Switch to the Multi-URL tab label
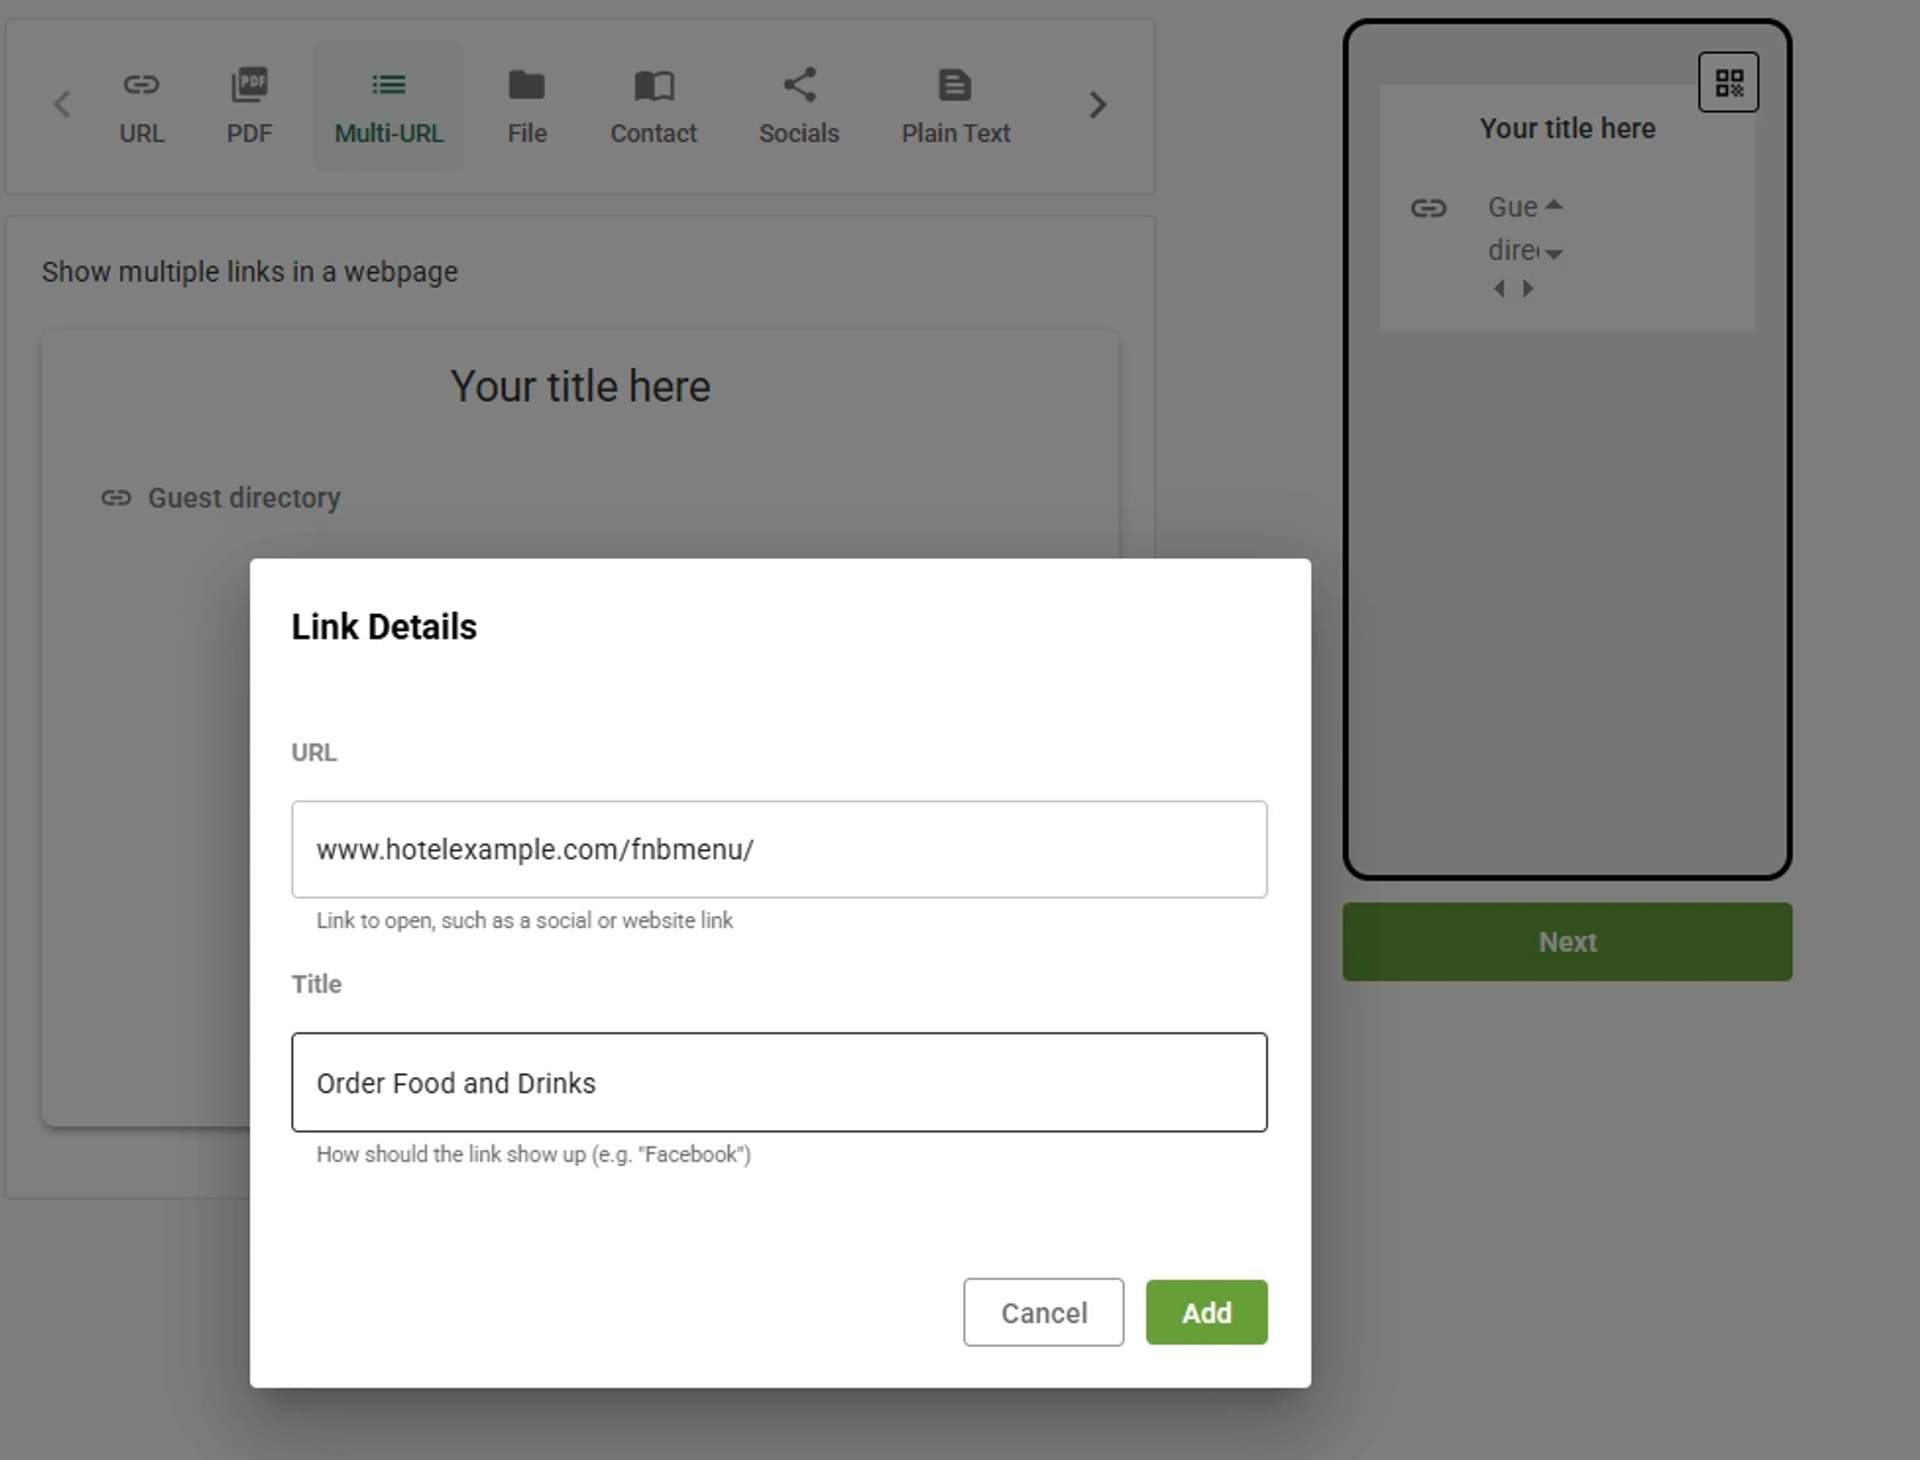The width and height of the screenshot is (1920, 1460). [x=389, y=133]
